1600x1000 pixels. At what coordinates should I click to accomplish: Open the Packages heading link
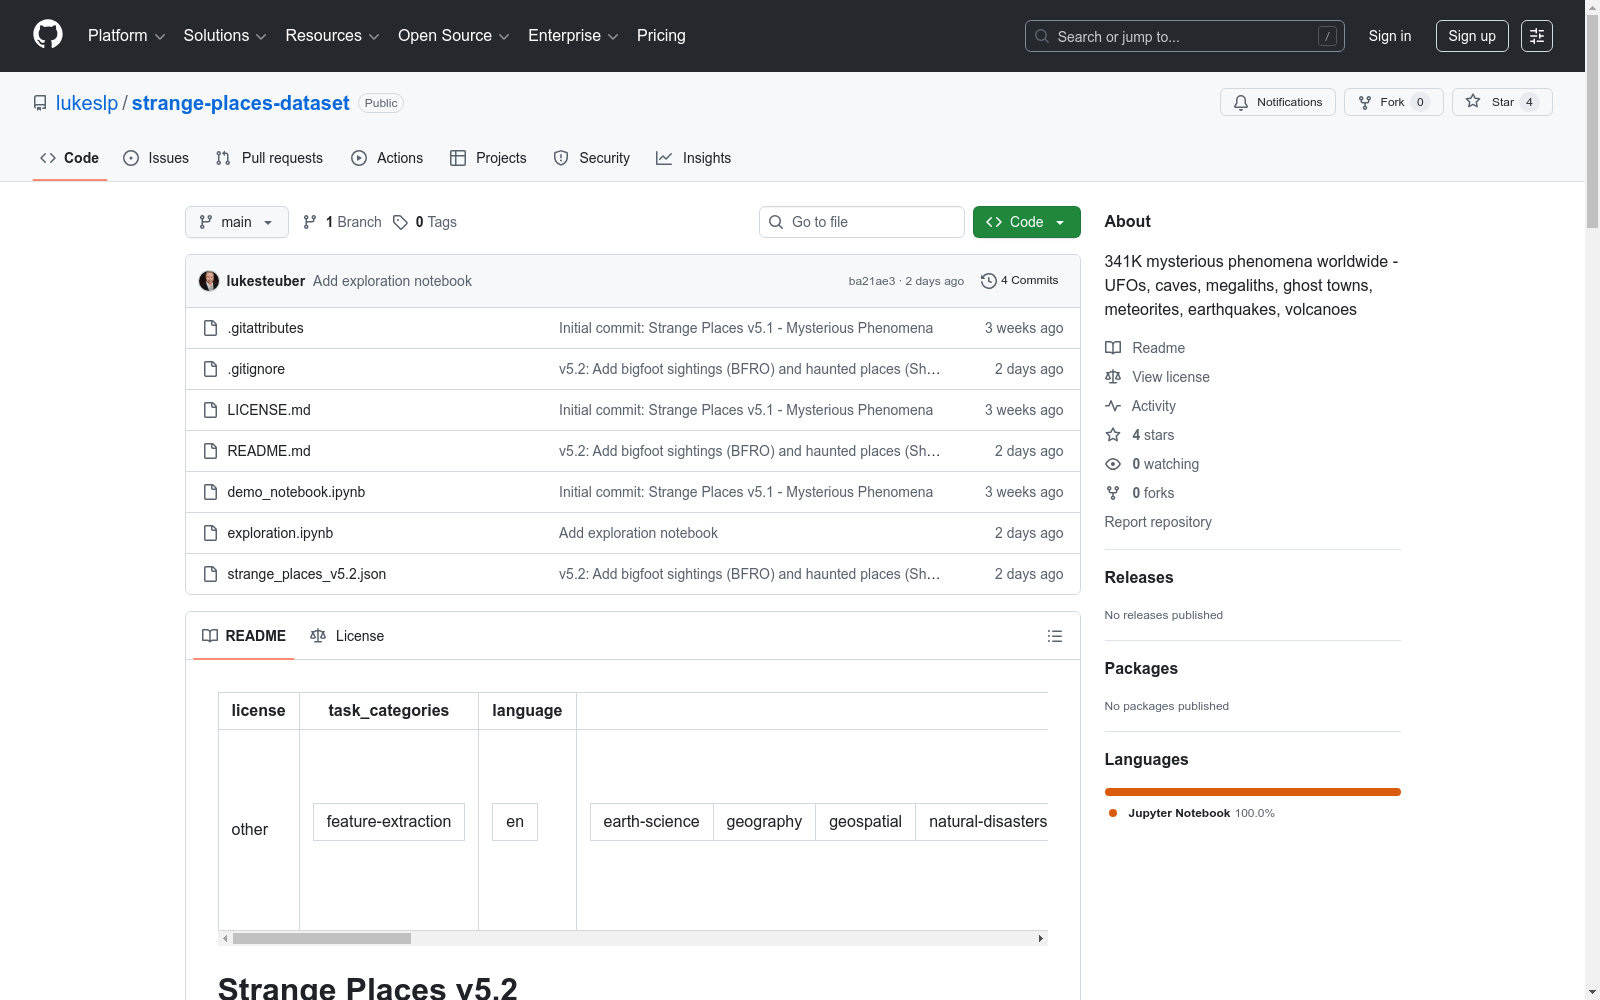tap(1141, 668)
